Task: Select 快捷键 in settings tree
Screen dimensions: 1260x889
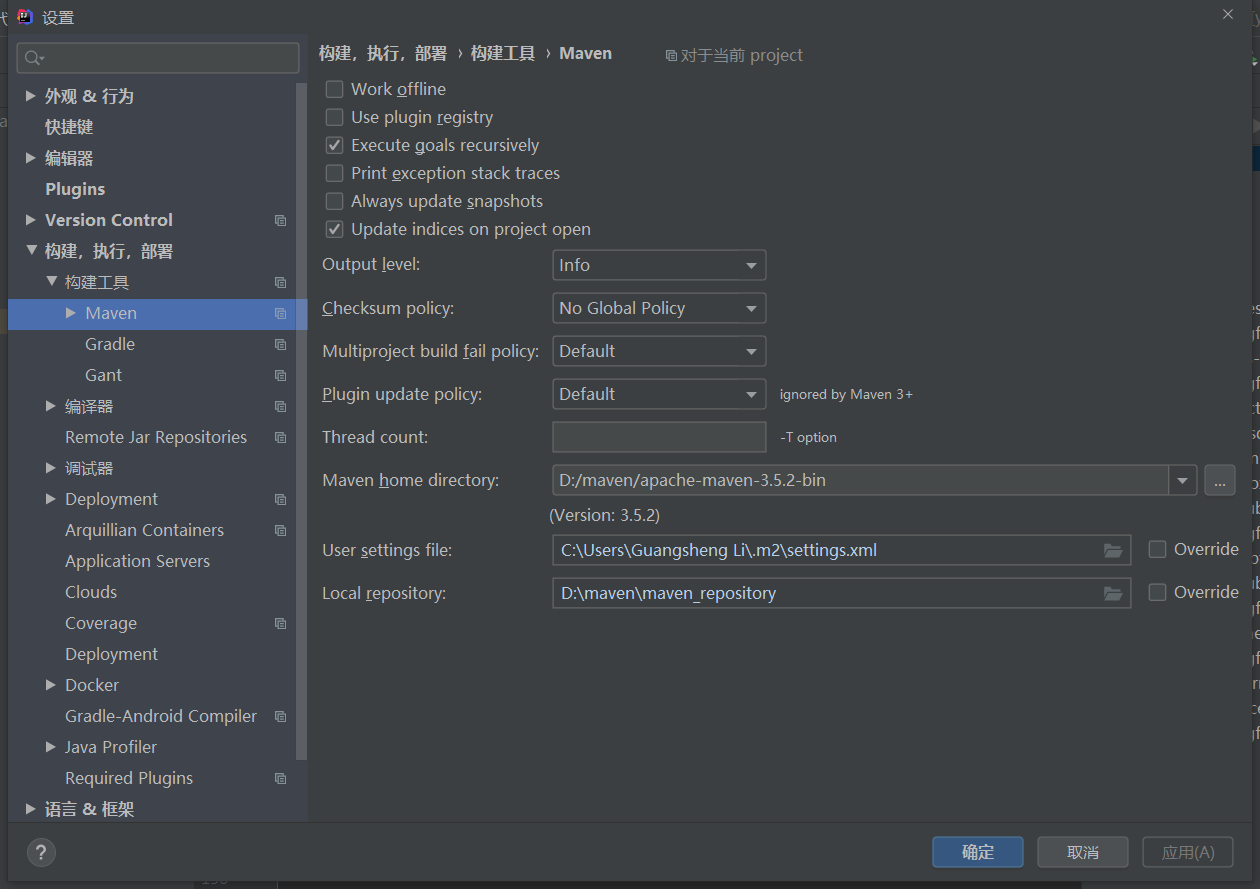Action: pyautogui.click(x=69, y=127)
